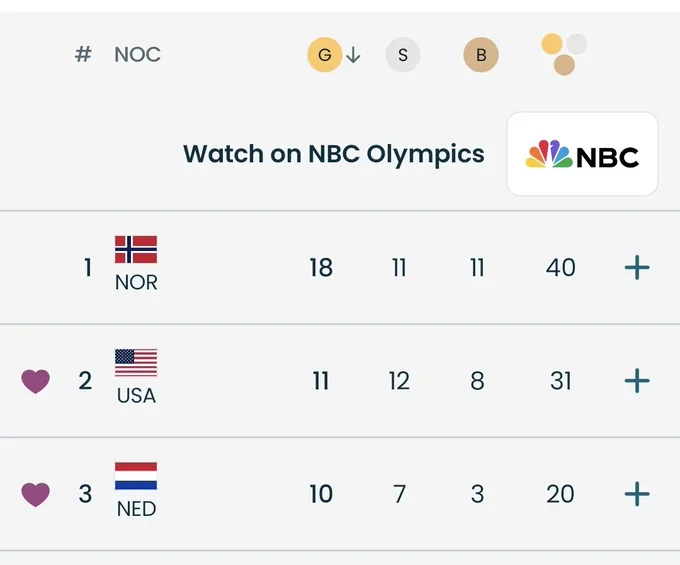Screen dimensions: 680x565
Task: Sort by total medals icon
Action: click(x=564, y=54)
